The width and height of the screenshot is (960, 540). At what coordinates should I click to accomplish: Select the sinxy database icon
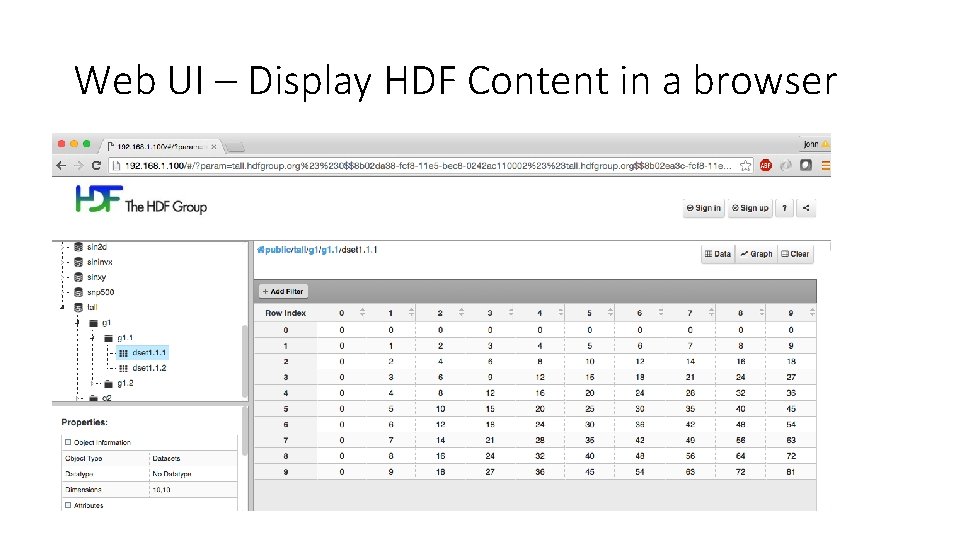point(78,277)
